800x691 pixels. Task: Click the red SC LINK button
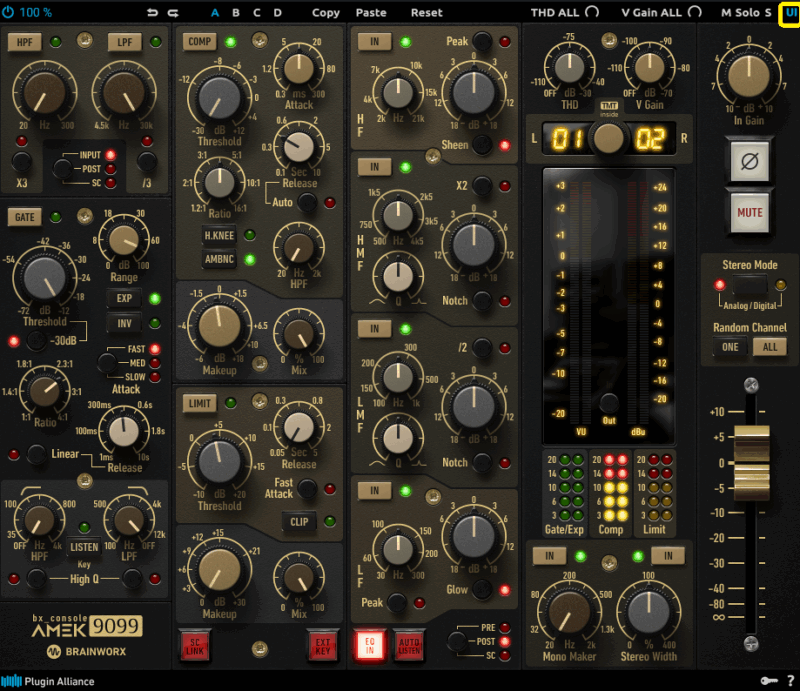[x=195, y=646]
